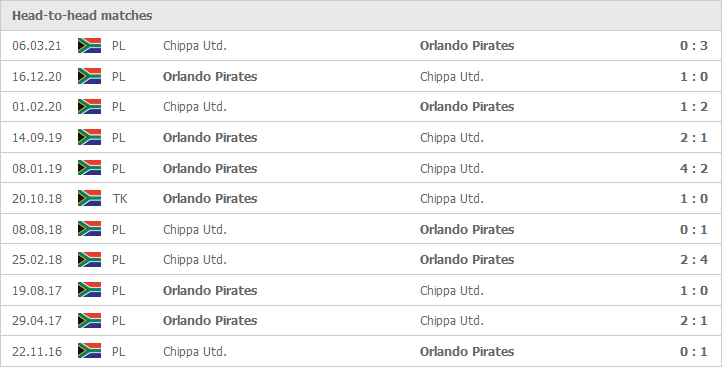This screenshot has width=722, height=367.
Task: Click the Head-to-head matches header
Action: 82,16
